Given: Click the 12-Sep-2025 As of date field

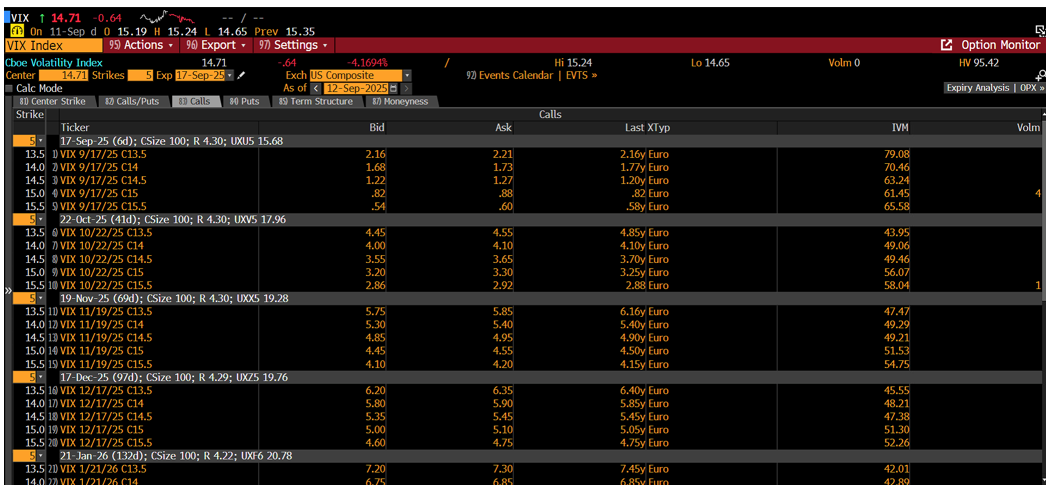Looking at the screenshot, I should point(355,89).
